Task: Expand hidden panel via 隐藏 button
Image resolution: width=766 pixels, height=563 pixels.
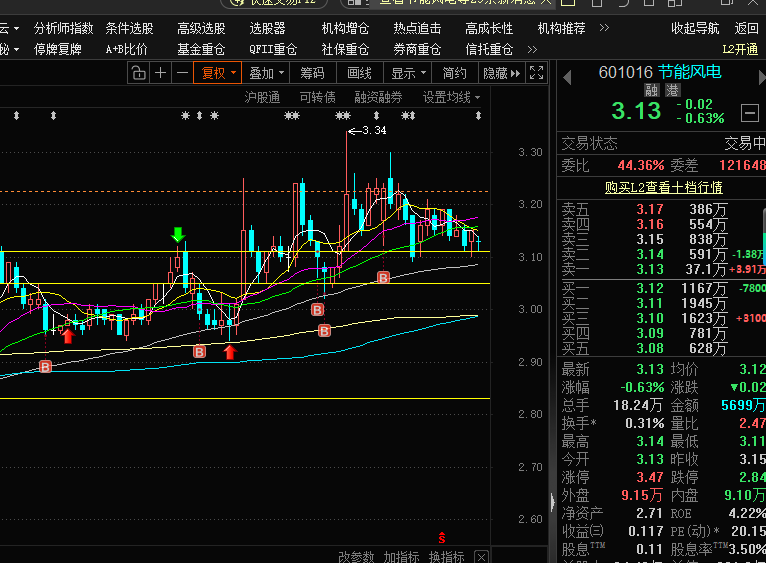Action: (x=501, y=73)
